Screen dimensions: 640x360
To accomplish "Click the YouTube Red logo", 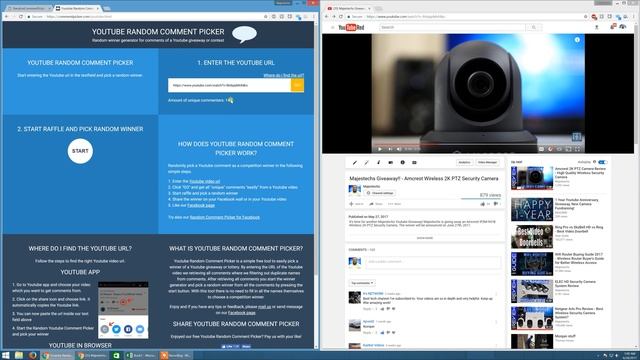I will tap(351, 27).
